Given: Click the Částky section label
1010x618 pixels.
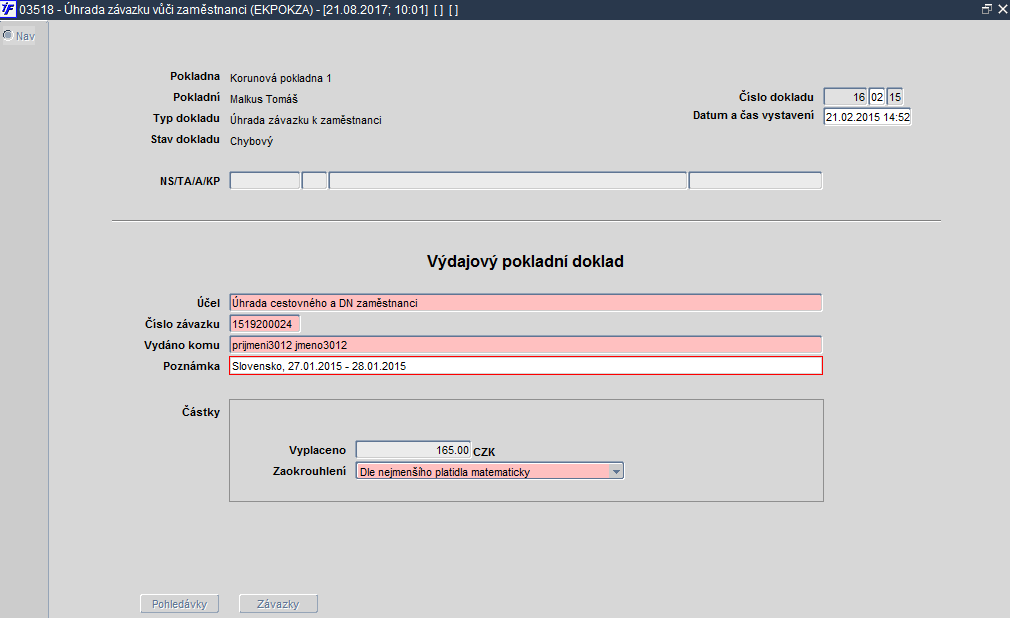Looking at the screenshot, I should click(201, 412).
